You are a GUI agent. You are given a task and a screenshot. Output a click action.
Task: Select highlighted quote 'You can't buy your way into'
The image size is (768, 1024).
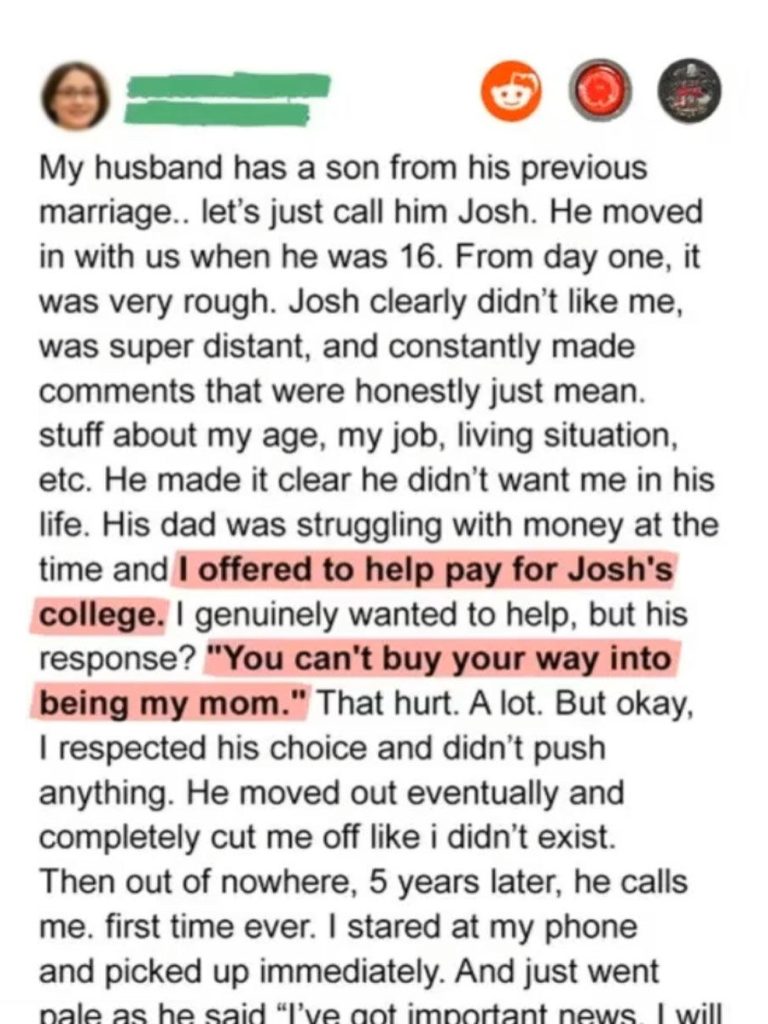click(441, 658)
